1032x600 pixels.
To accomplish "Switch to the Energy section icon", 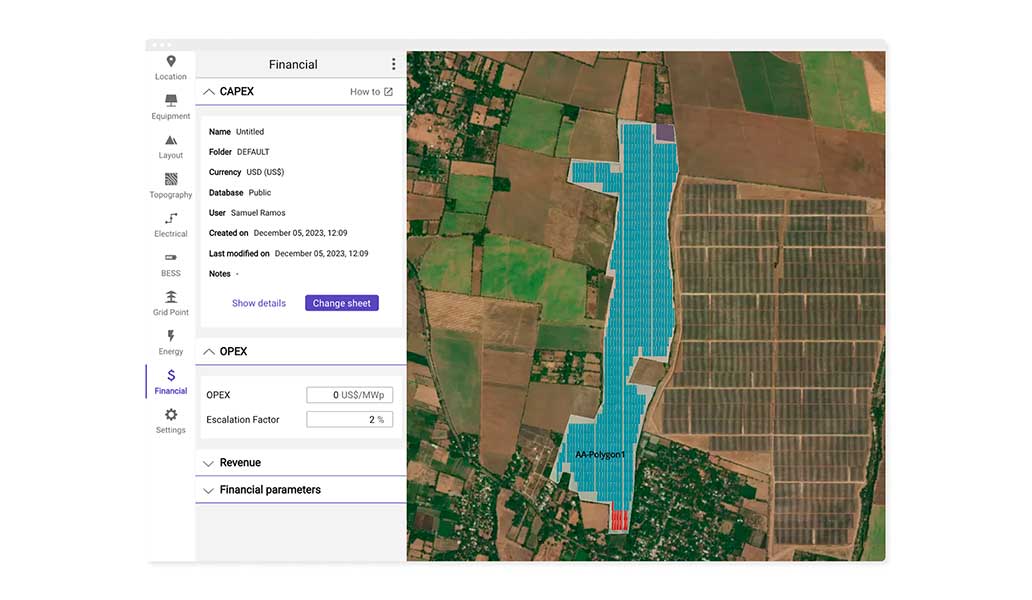I will tap(171, 342).
